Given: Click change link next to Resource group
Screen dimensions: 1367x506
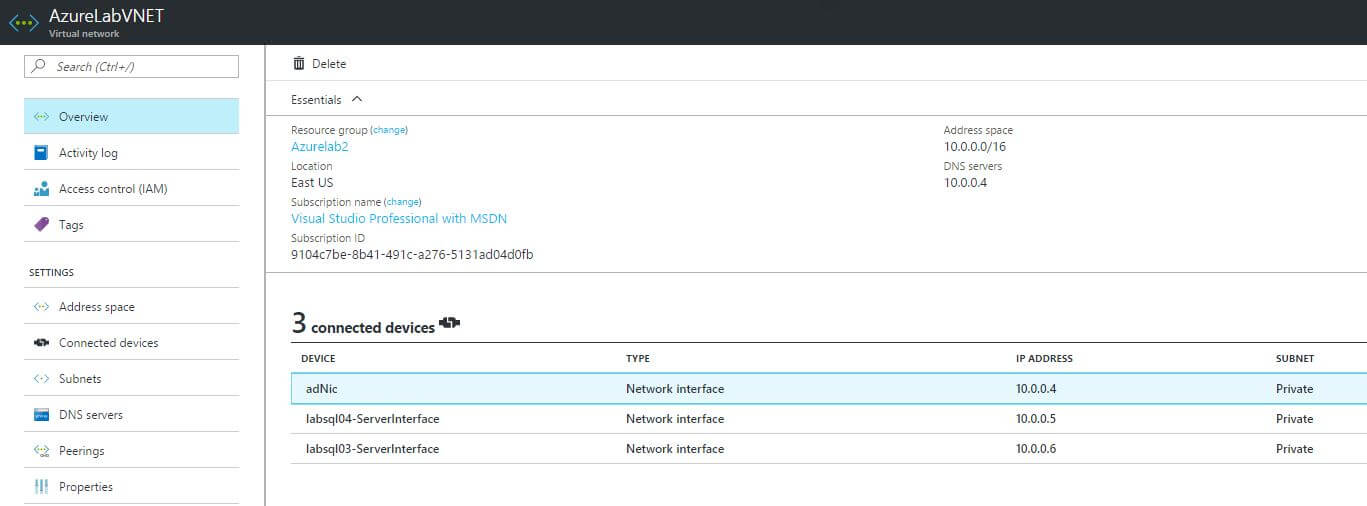Looking at the screenshot, I should pyautogui.click(x=390, y=130).
